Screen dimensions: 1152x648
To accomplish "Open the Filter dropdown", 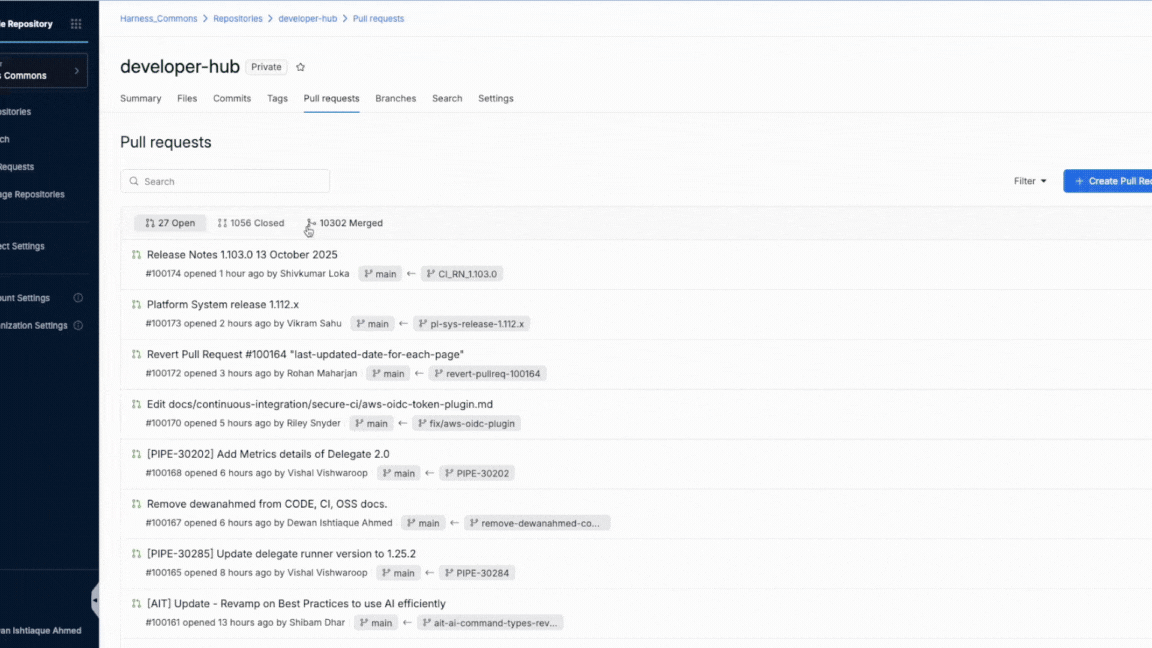I will pos(1030,181).
